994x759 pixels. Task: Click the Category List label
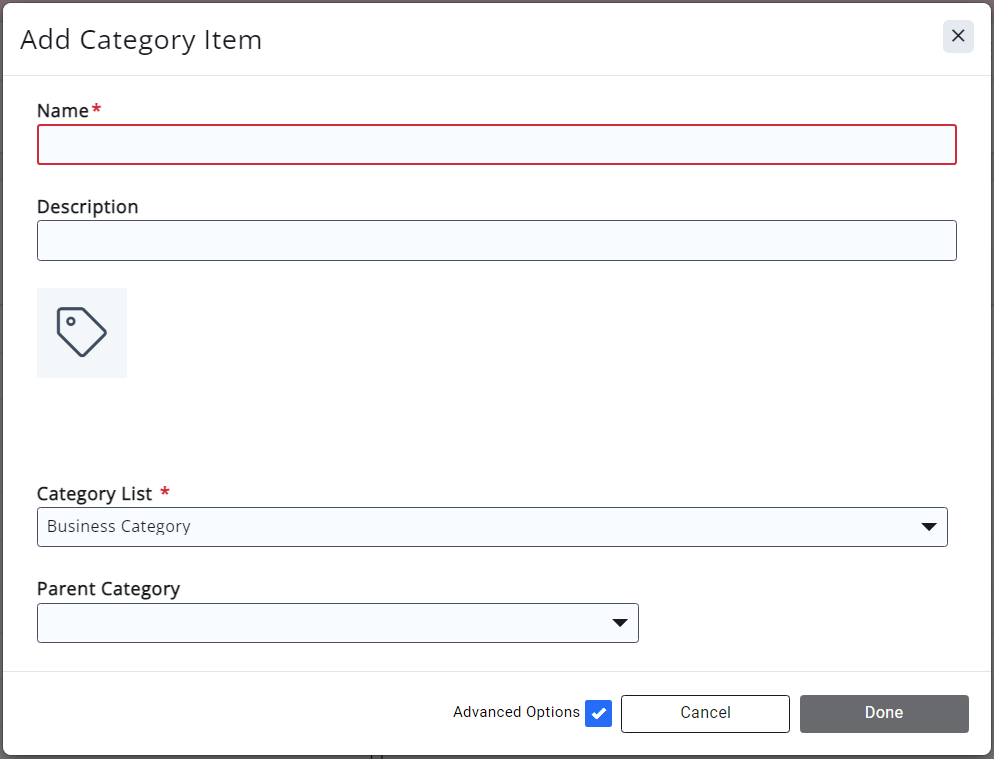click(94, 494)
